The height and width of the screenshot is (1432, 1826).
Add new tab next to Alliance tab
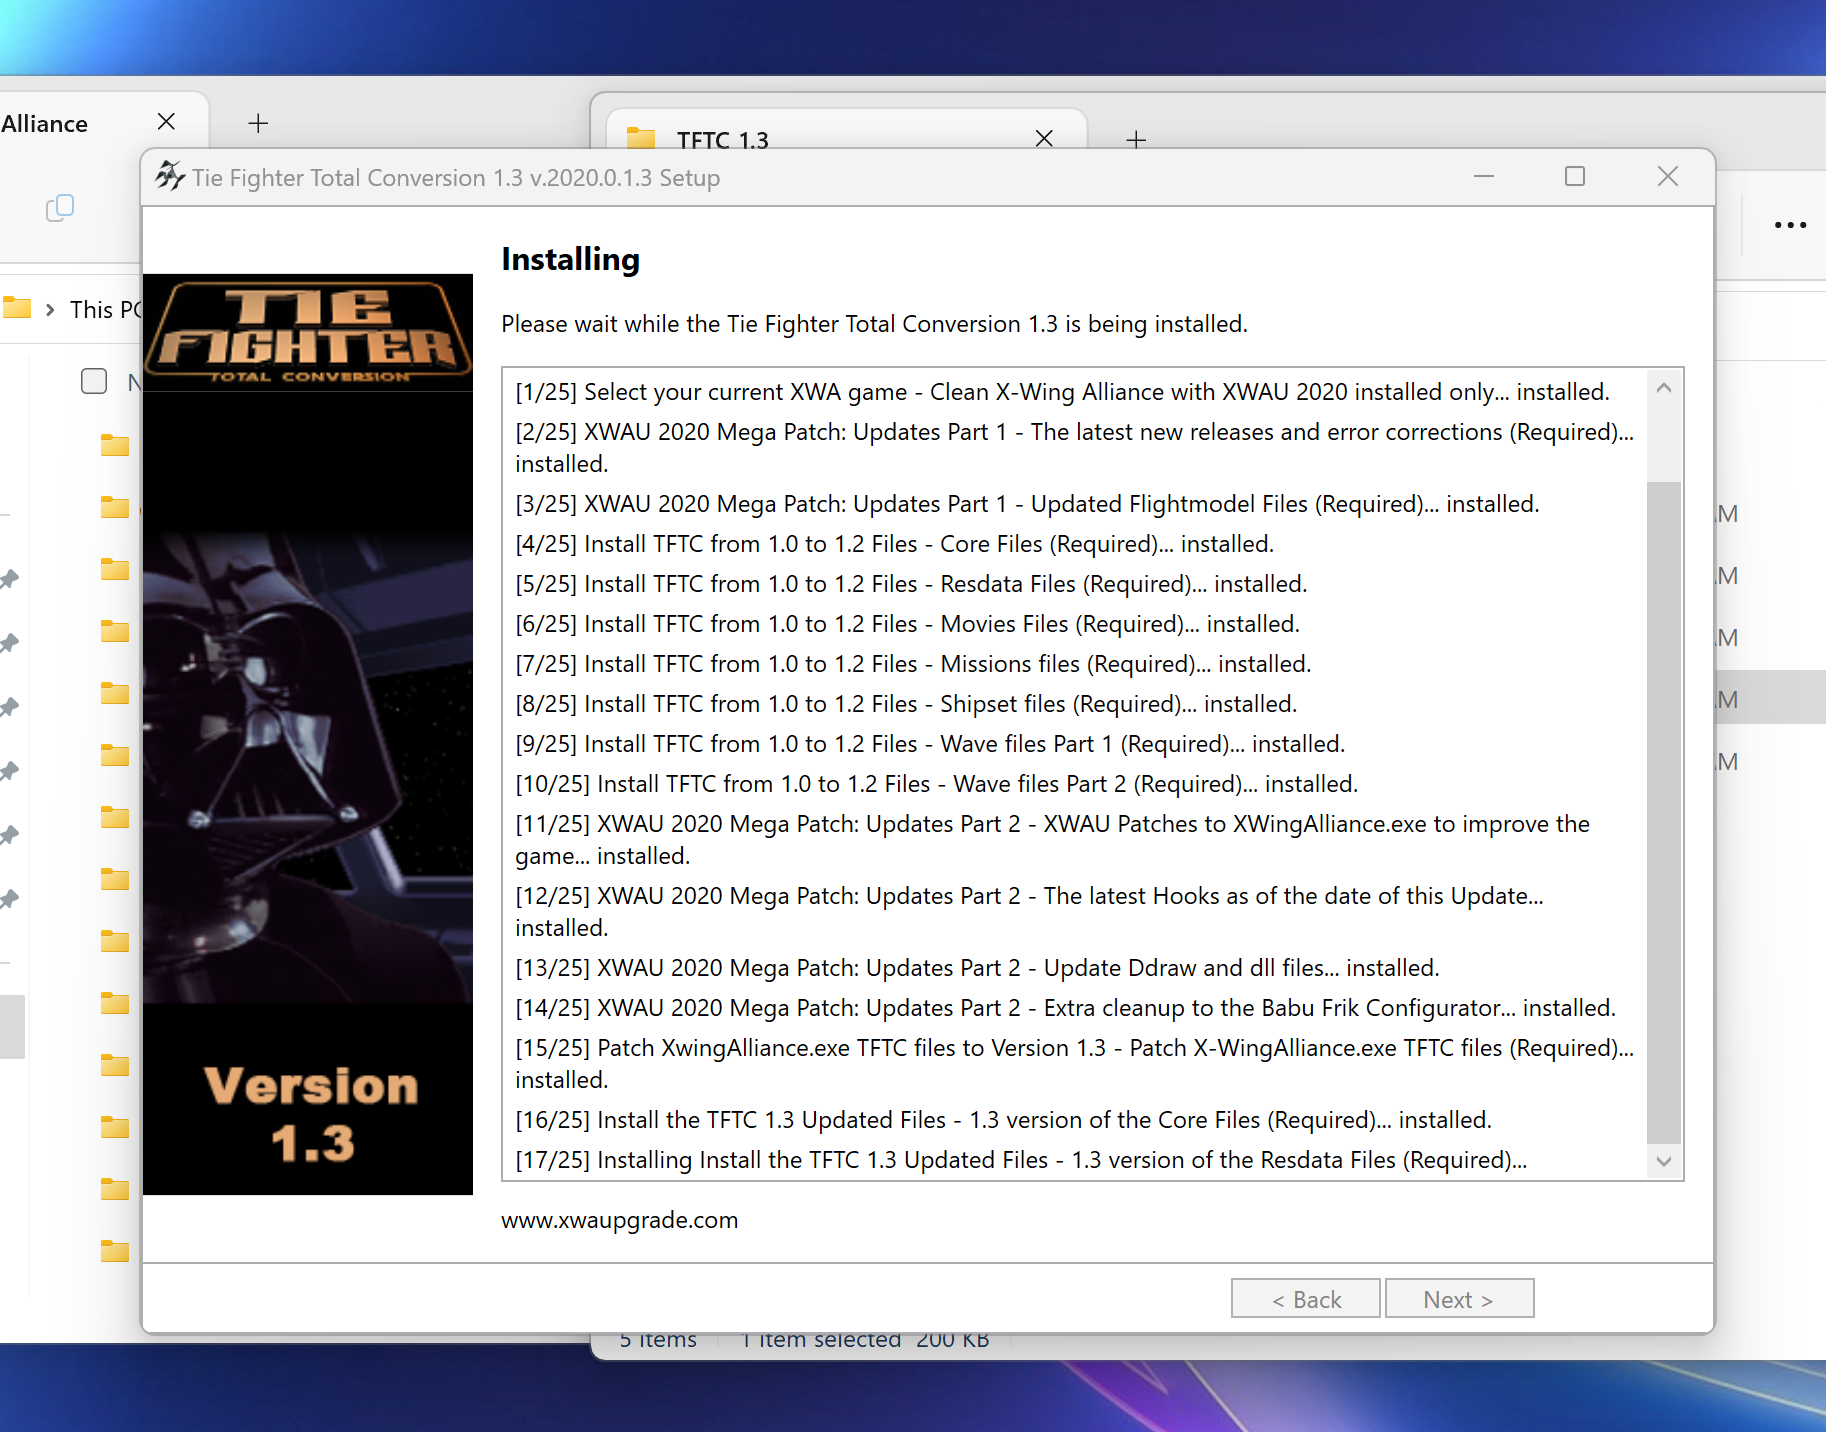[x=258, y=123]
